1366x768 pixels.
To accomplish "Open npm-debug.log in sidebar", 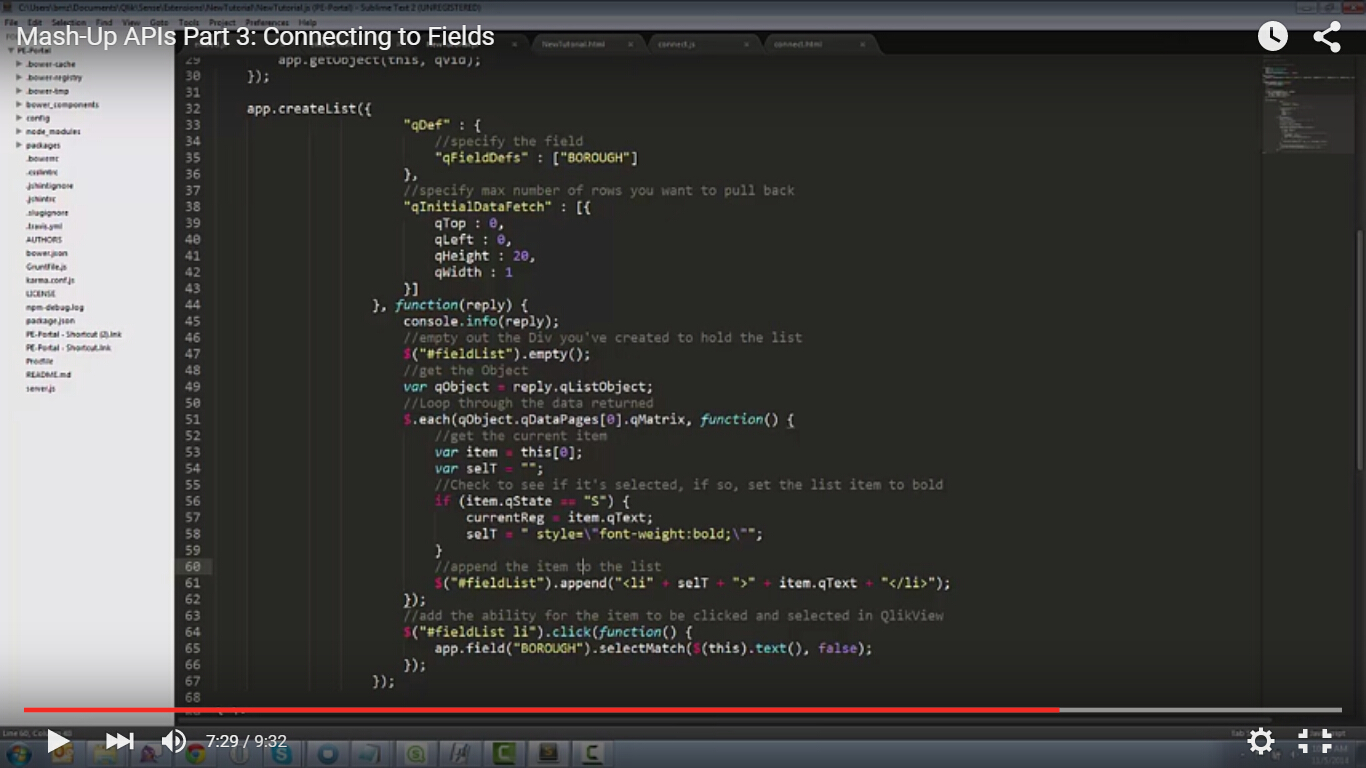I will pos(55,307).
